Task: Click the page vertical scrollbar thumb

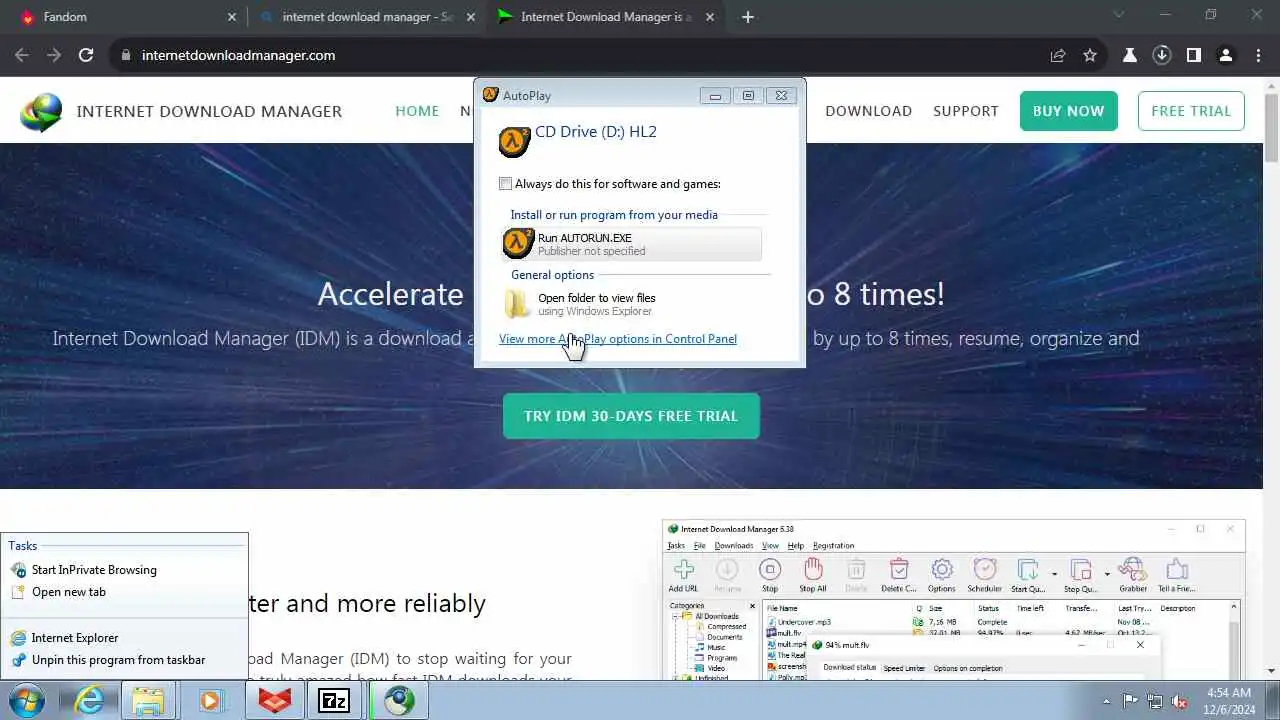Action: coord(1272,128)
